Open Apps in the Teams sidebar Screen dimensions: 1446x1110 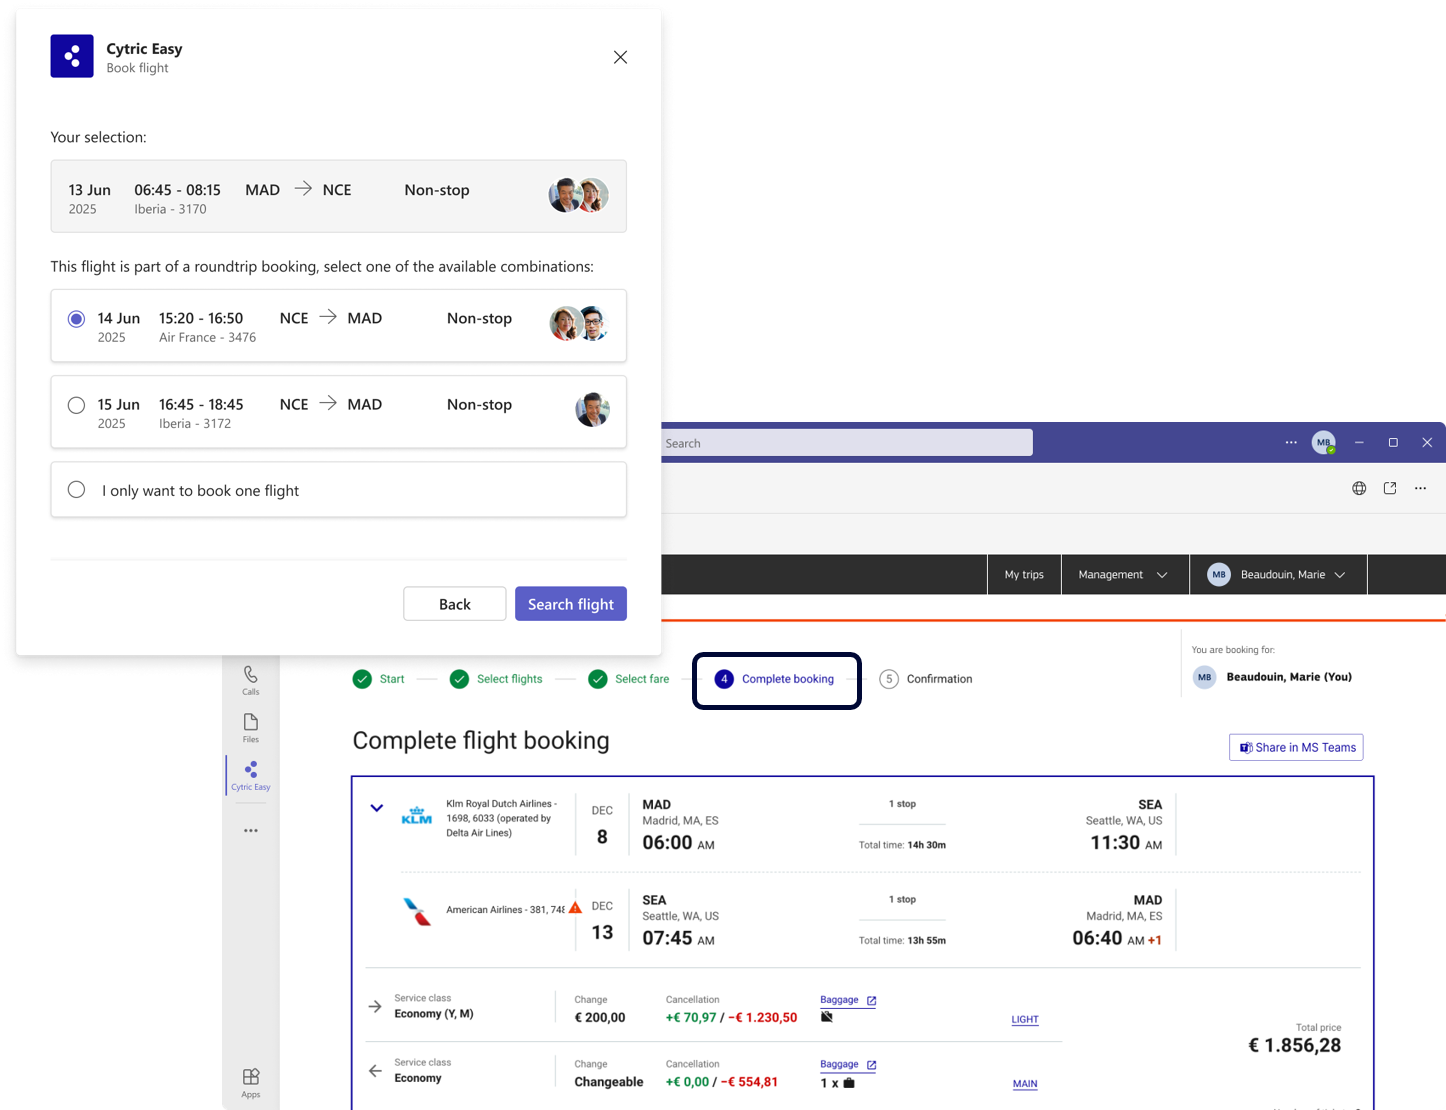250,1082
